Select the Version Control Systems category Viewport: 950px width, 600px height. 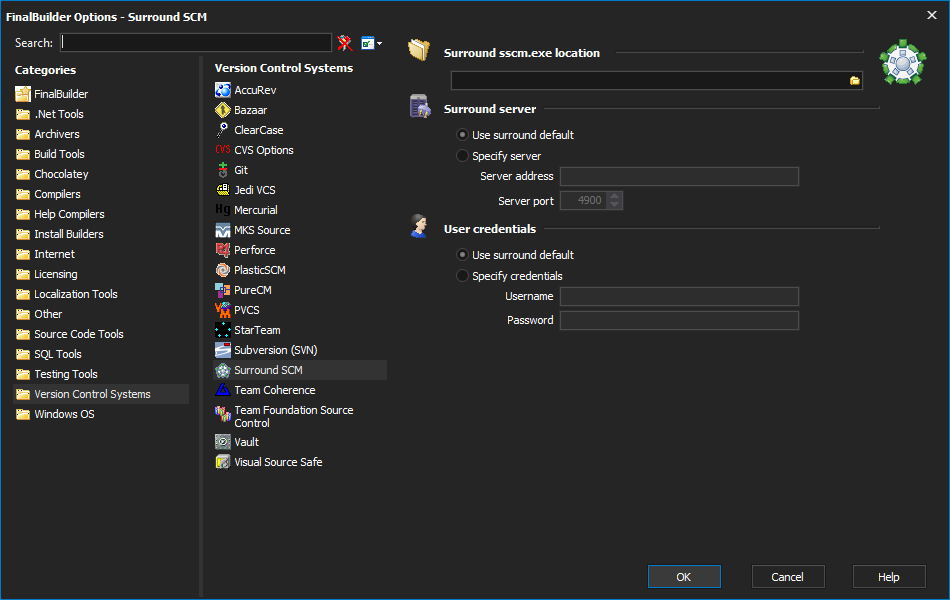[101, 394]
